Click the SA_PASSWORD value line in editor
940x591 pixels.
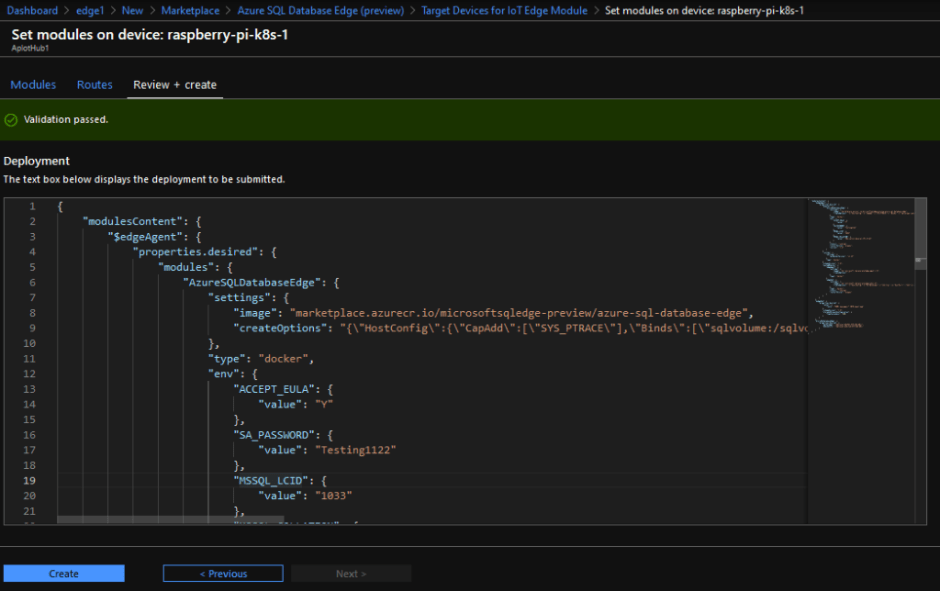click(x=327, y=450)
